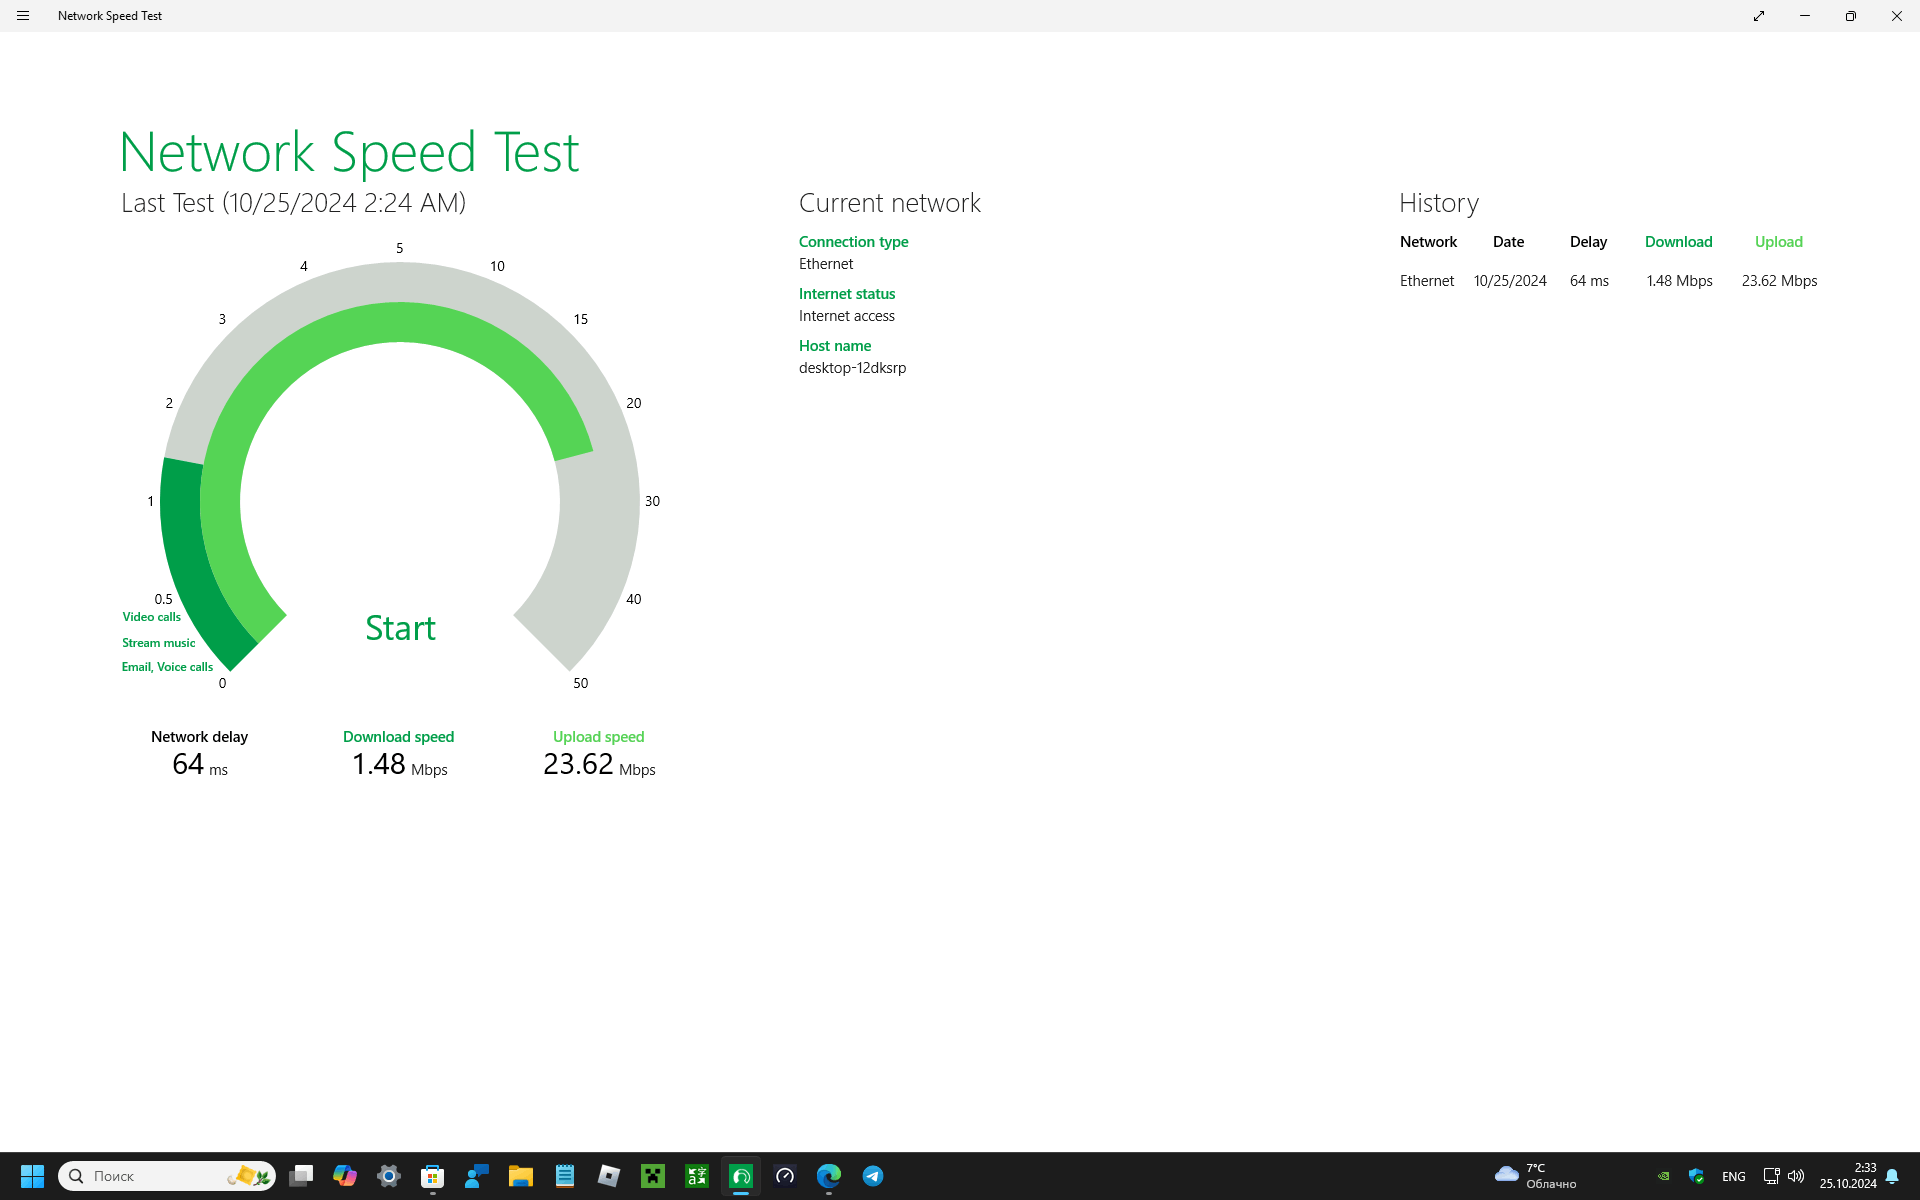1920x1200 pixels.
Task: Click the green speed gauge arc
Action: 400,322
